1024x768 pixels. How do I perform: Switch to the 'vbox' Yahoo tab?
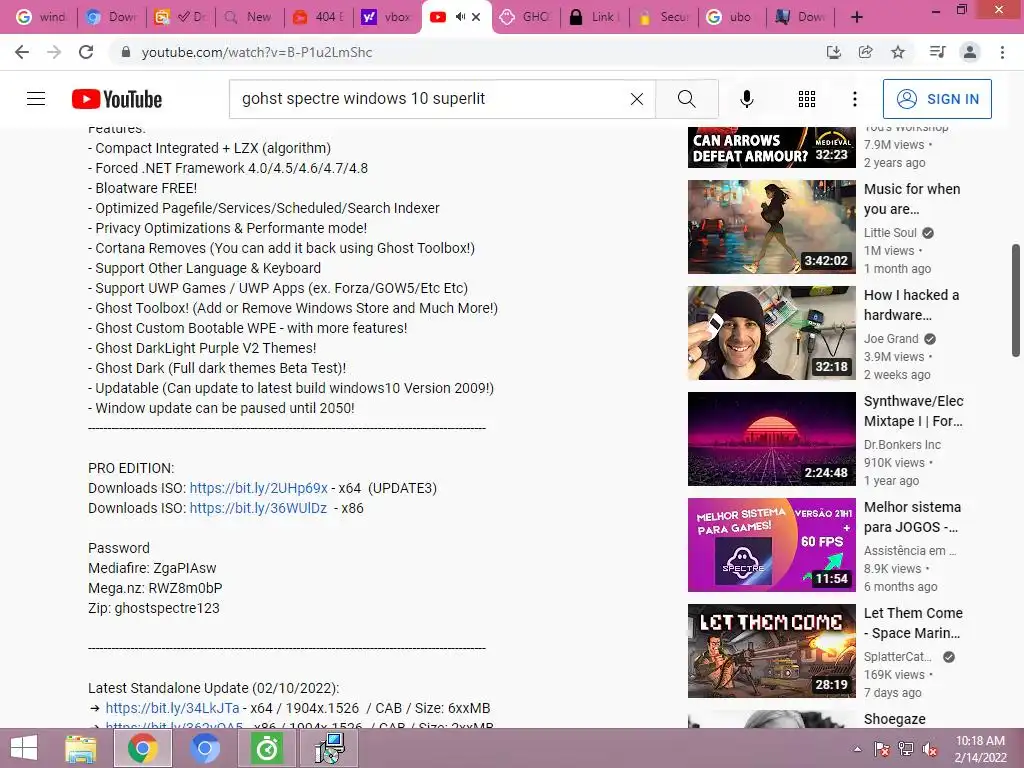(387, 17)
